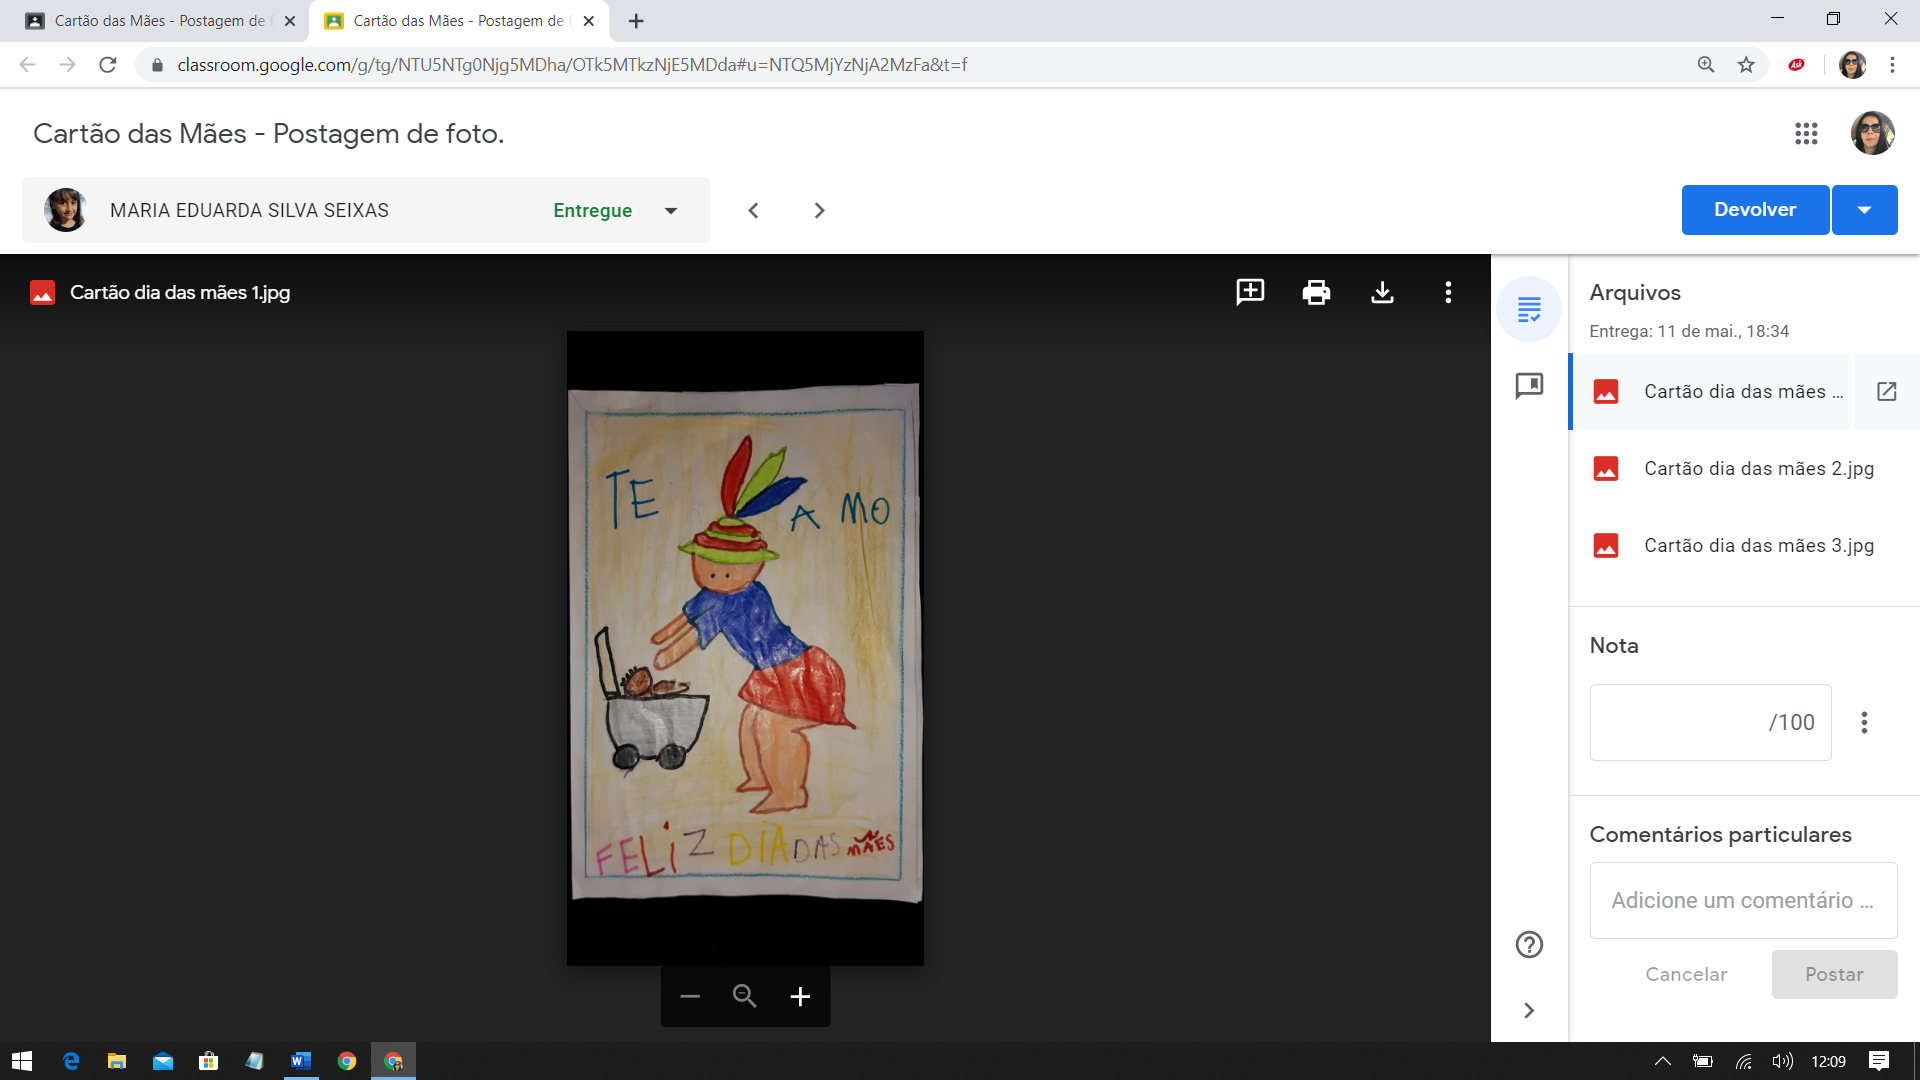1920x1080 pixels.
Task: Open Microsoft Store from the taskbar
Action: (x=208, y=1061)
